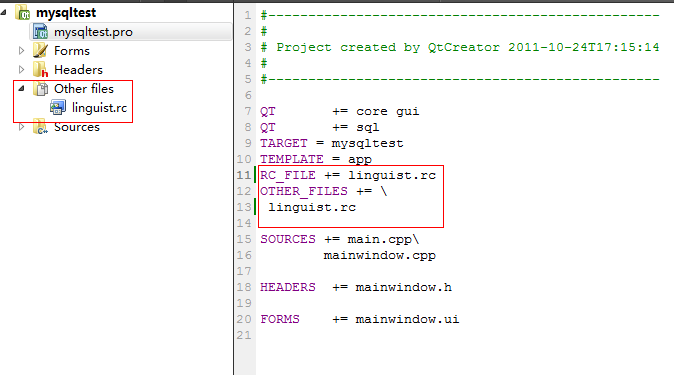Click the Headers folder icon

pyautogui.click(x=41, y=70)
